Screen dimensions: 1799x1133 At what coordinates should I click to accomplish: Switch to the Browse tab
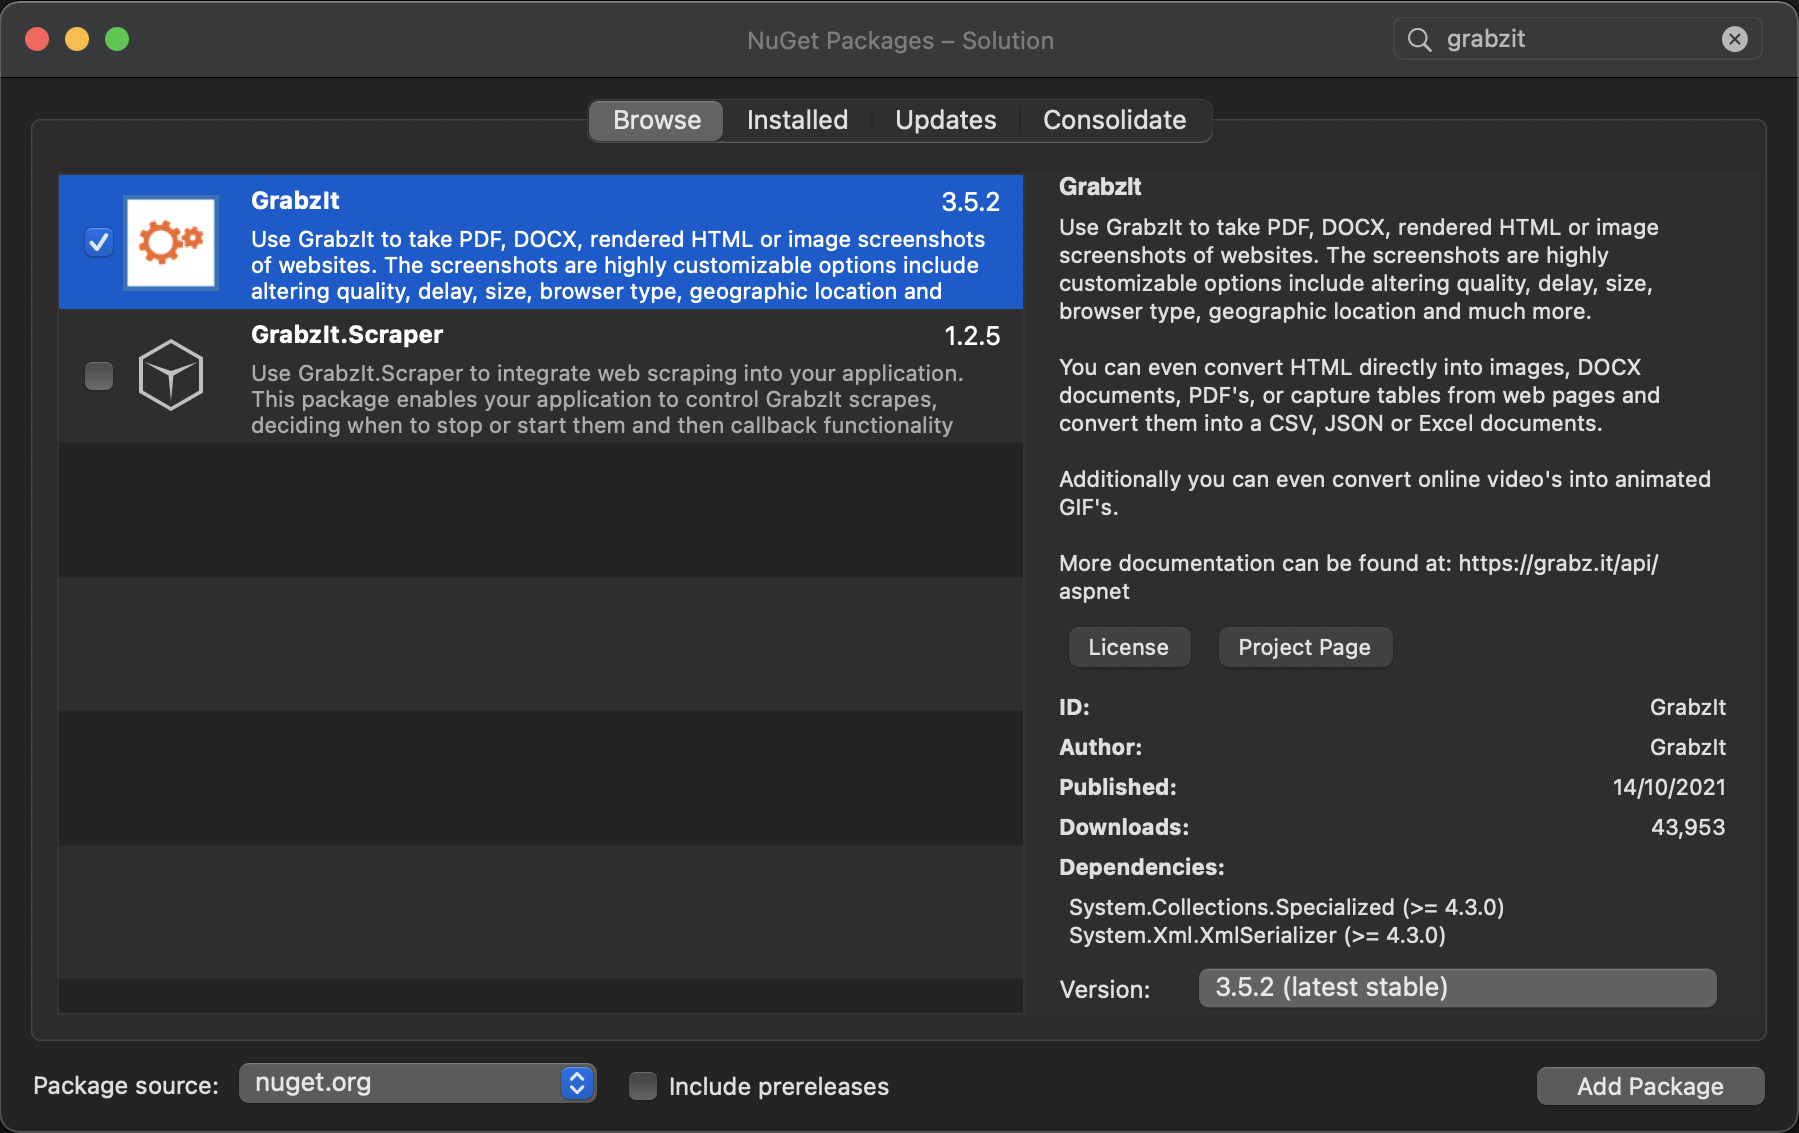click(655, 120)
